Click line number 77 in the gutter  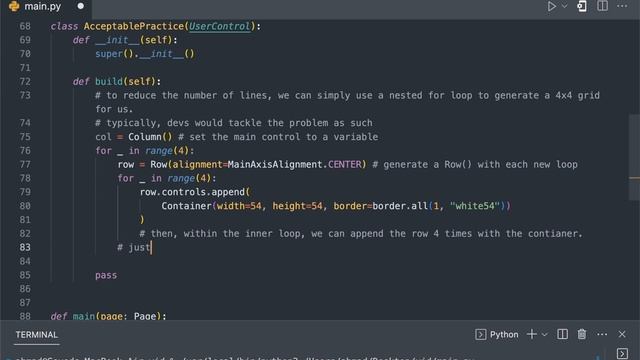coord(25,164)
